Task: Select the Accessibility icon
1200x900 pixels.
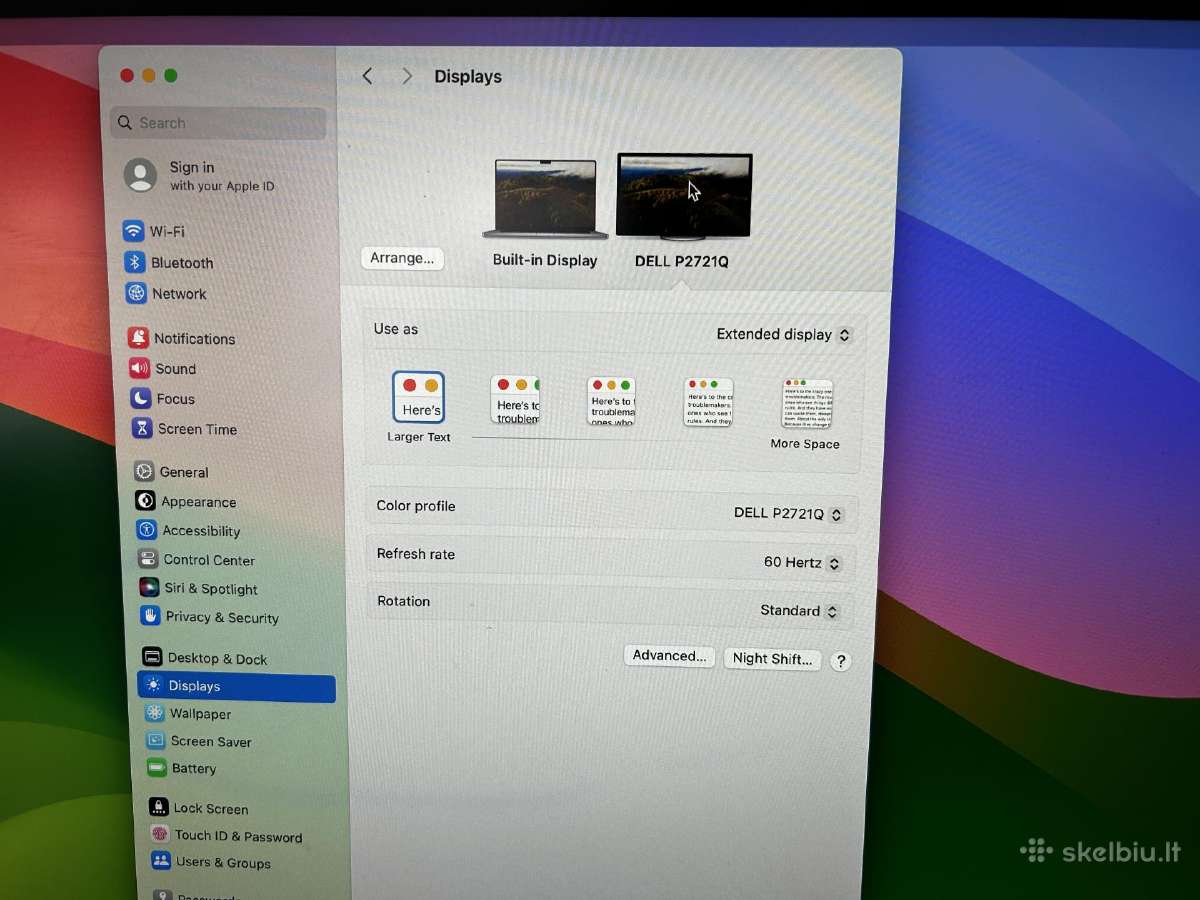Action: [146, 530]
